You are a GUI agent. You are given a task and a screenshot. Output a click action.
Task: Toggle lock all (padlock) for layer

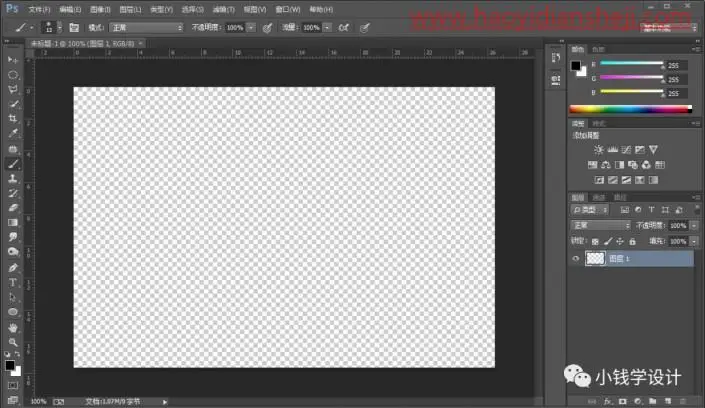click(x=632, y=242)
